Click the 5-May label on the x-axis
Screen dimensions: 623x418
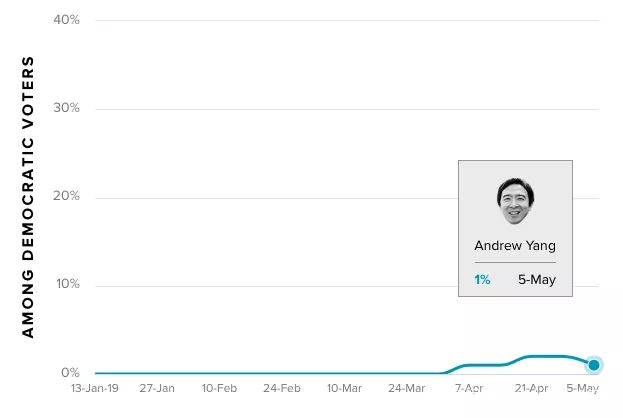click(583, 388)
